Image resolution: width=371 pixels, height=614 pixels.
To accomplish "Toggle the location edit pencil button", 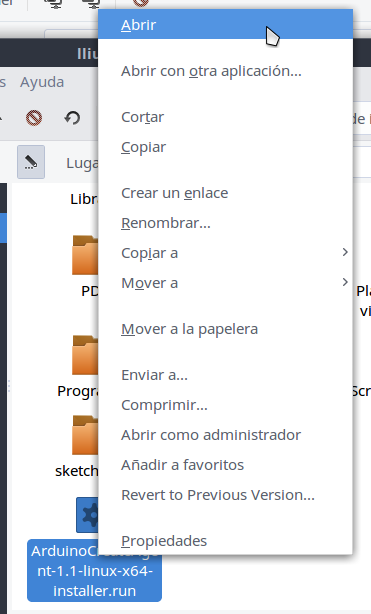I will 31,162.
